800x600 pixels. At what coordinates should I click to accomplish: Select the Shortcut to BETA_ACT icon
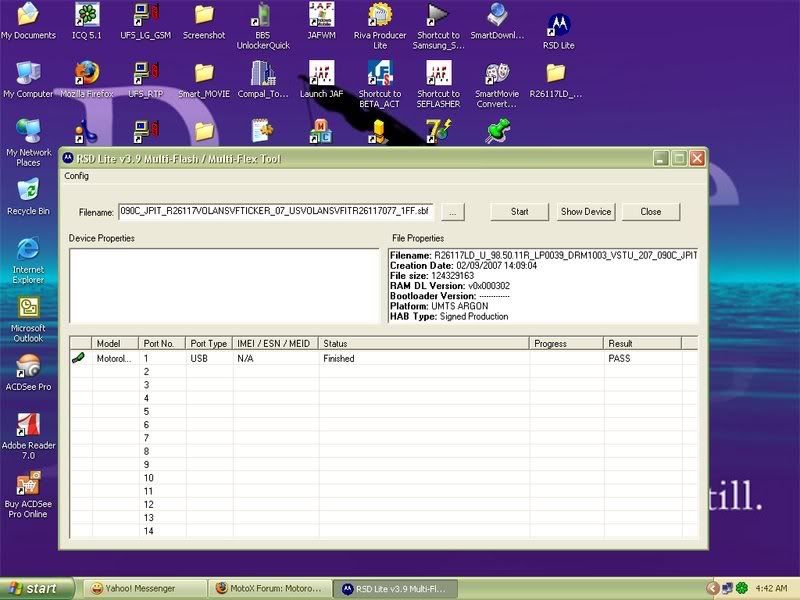click(x=380, y=84)
